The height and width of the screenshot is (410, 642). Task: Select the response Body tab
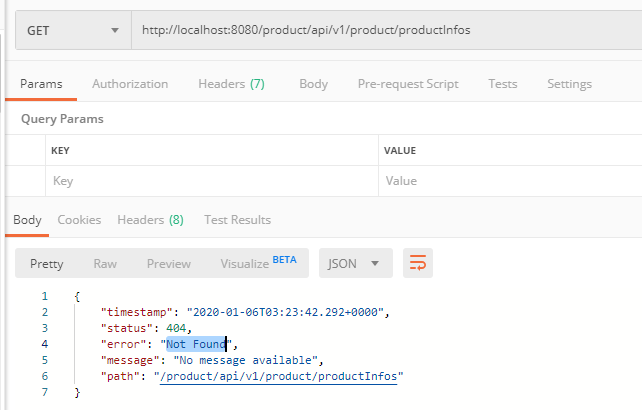pyautogui.click(x=27, y=220)
